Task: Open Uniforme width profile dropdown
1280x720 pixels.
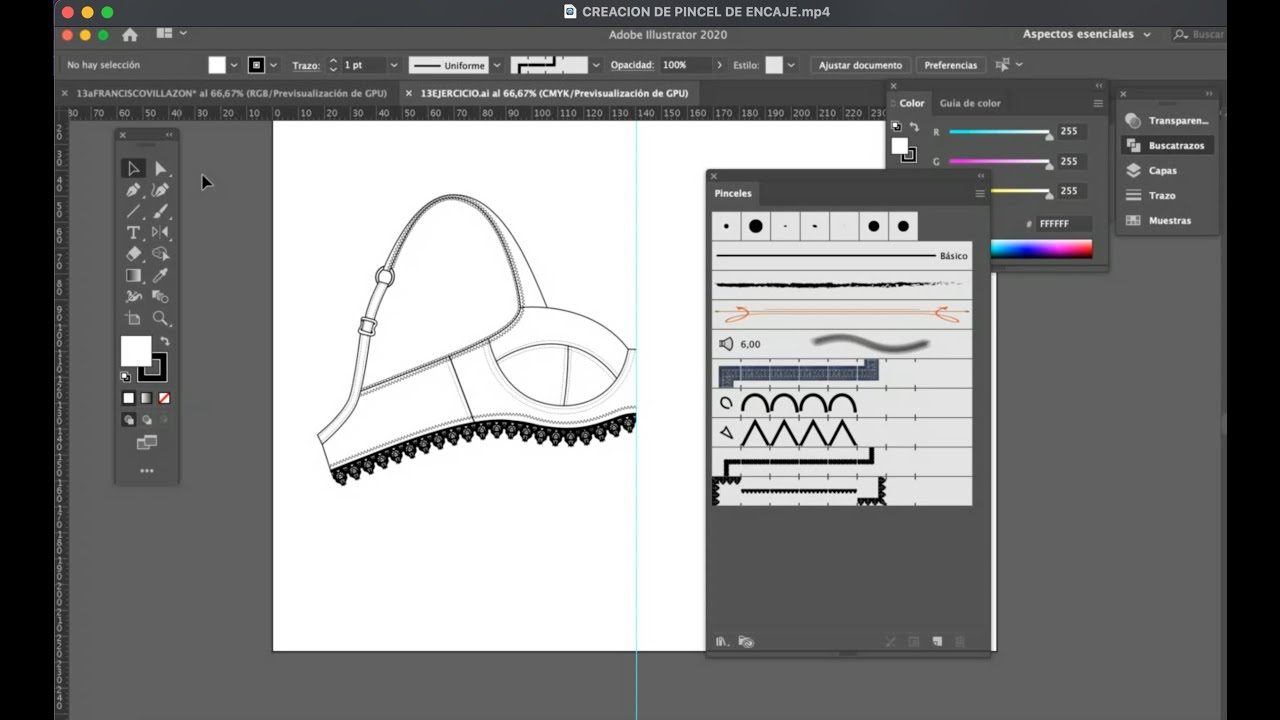Action: pyautogui.click(x=496, y=65)
